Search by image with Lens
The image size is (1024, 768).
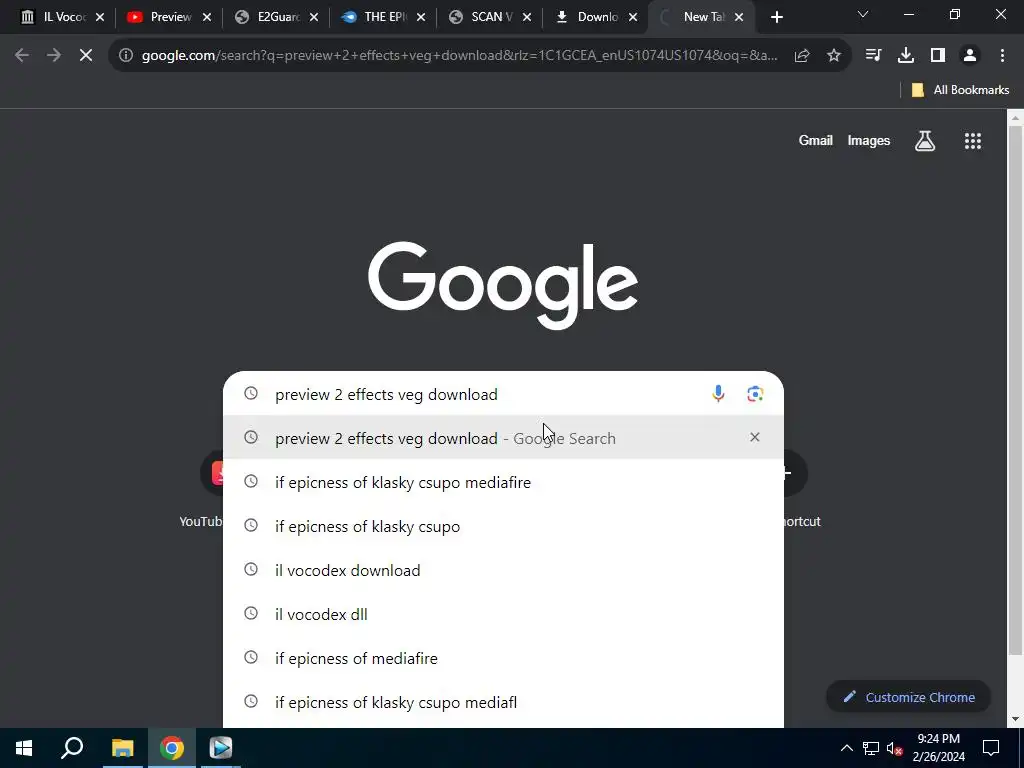coord(755,394)
